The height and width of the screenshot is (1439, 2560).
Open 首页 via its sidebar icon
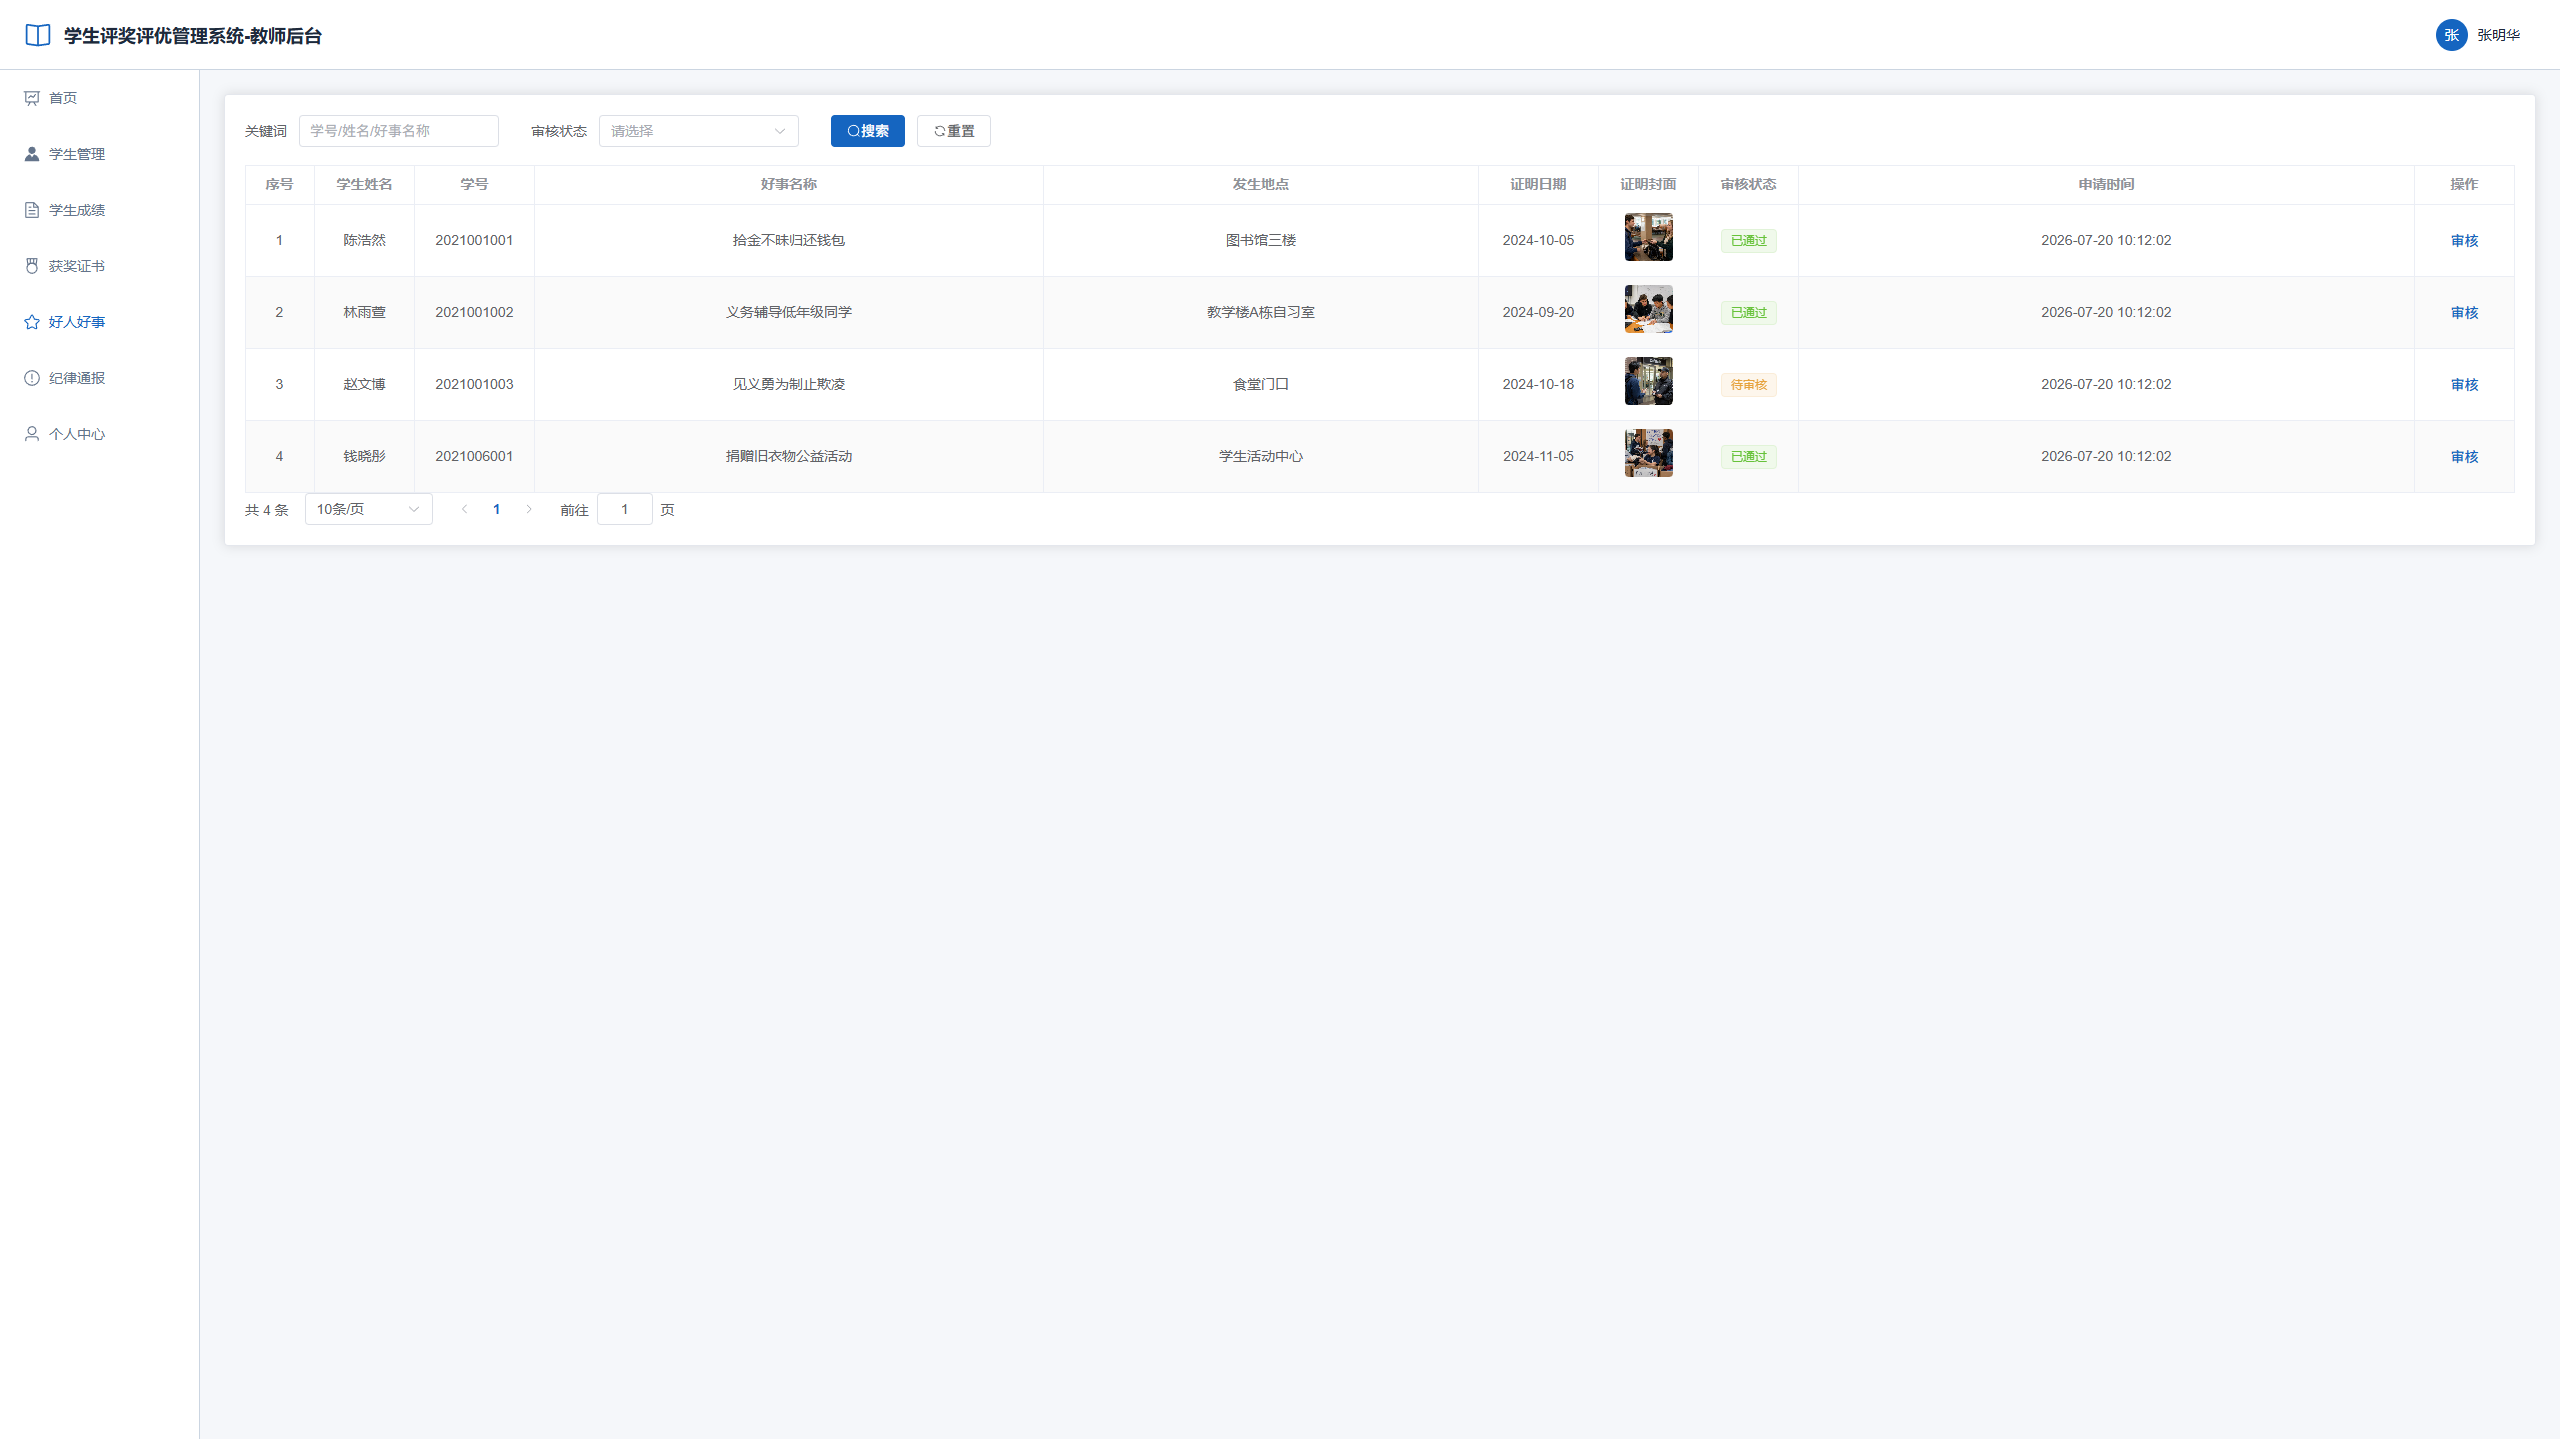(32, 98)
